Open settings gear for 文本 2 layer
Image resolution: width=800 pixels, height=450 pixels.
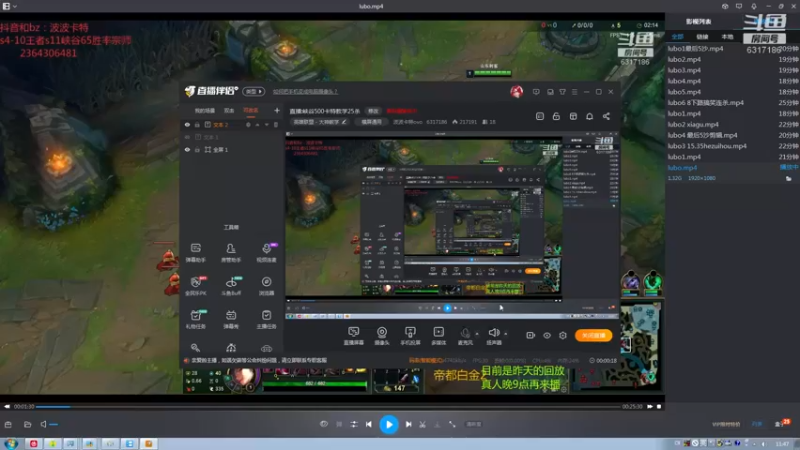point(248,125)
